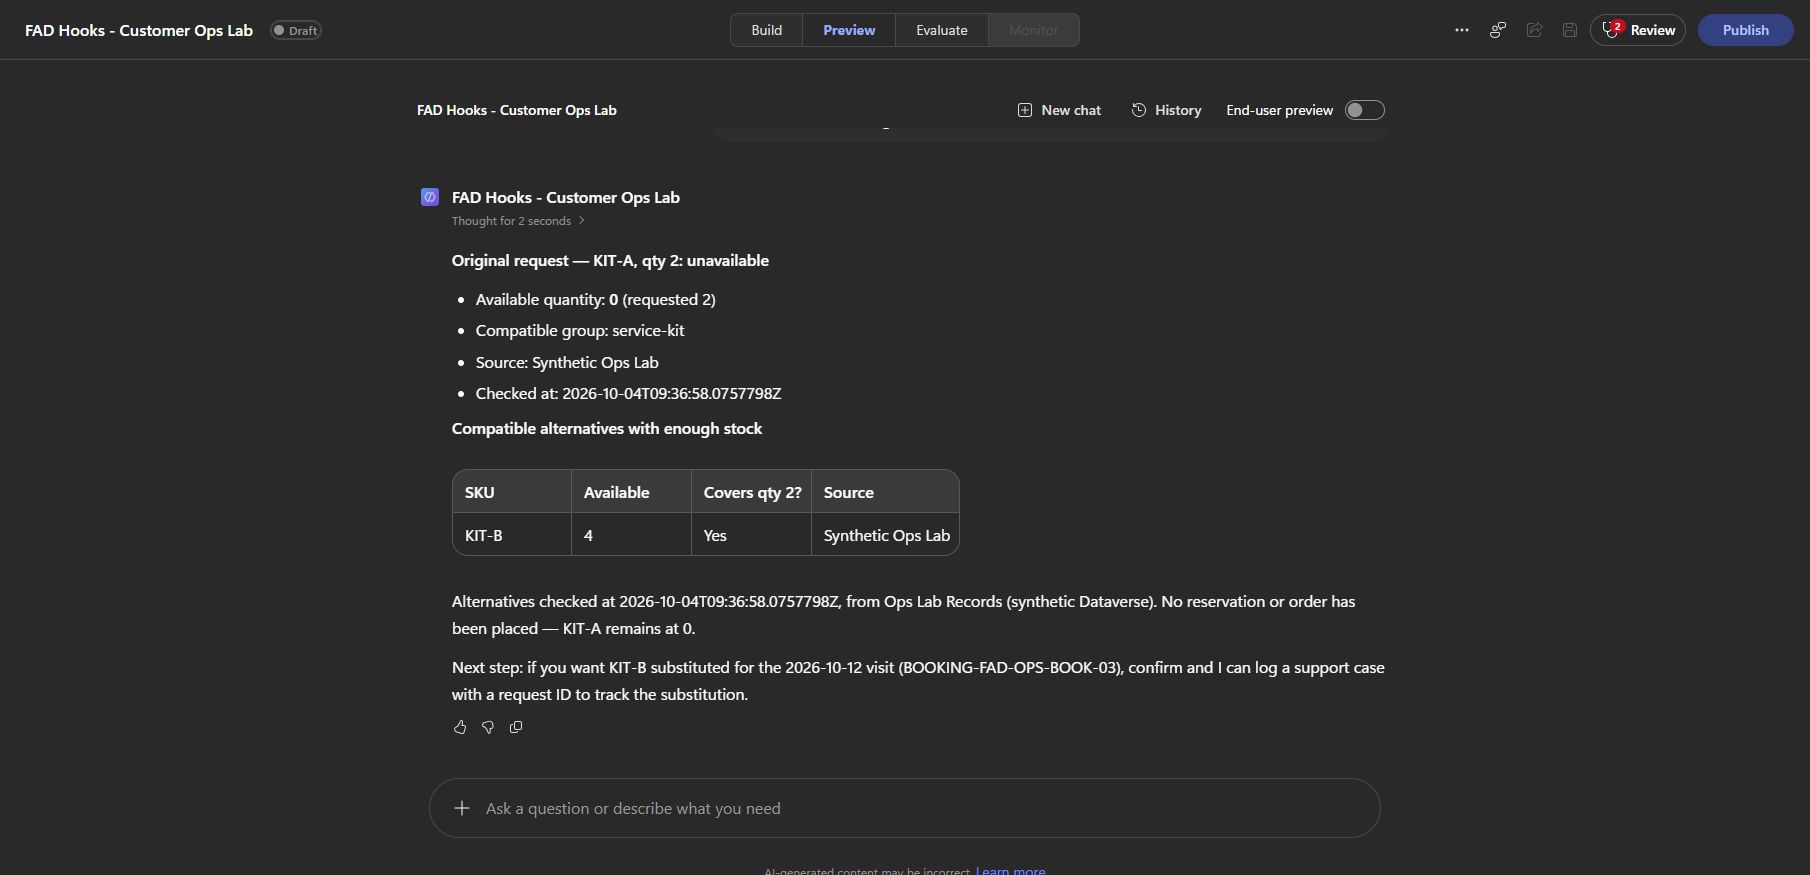Publish the agent
1810x875 pixels.
(x=1746, y=30)
